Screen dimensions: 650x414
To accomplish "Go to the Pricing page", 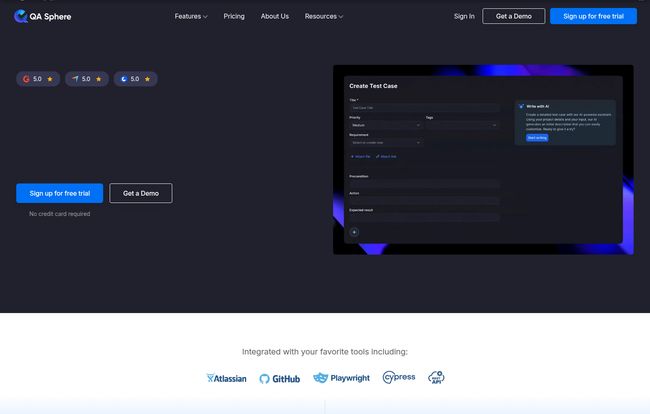I will pyautogui.click(x=234, y=16).
